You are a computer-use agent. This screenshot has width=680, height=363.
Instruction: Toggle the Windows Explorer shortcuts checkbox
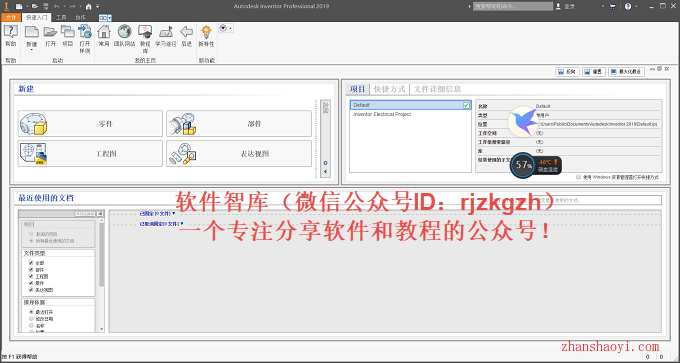(579, 177)
